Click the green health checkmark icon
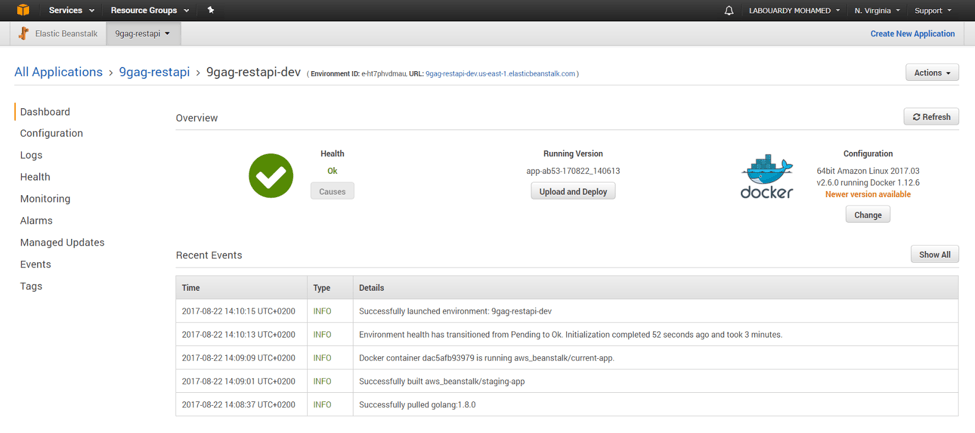 270,176
